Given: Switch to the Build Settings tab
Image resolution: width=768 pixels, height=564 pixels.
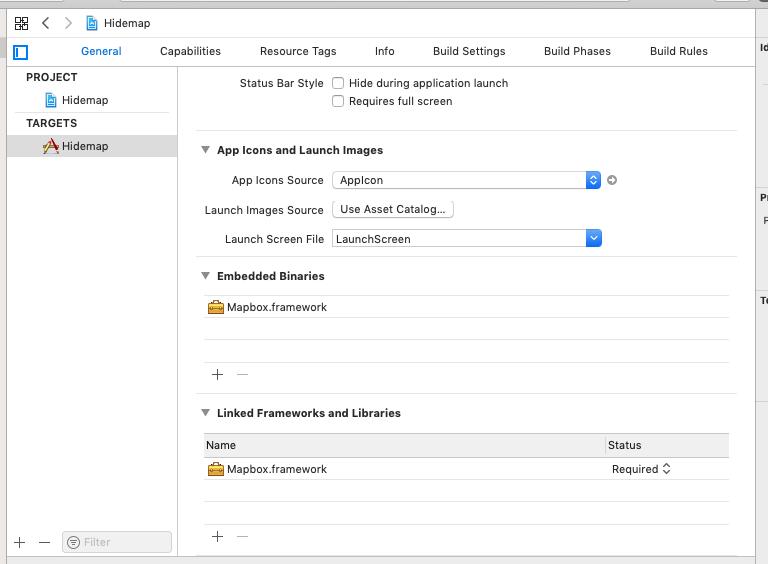Looking at the screenshot, I should click(x=469, y=51).
